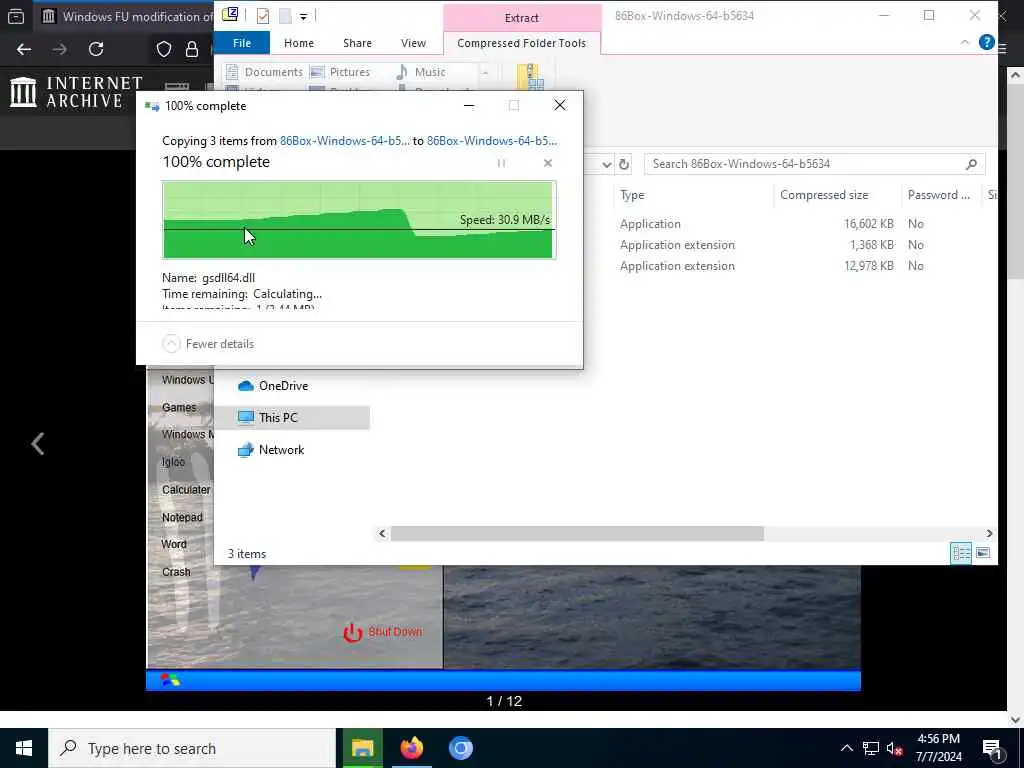
Task: Open the Explorer help question mark icon
Action: tap(986, 42)
